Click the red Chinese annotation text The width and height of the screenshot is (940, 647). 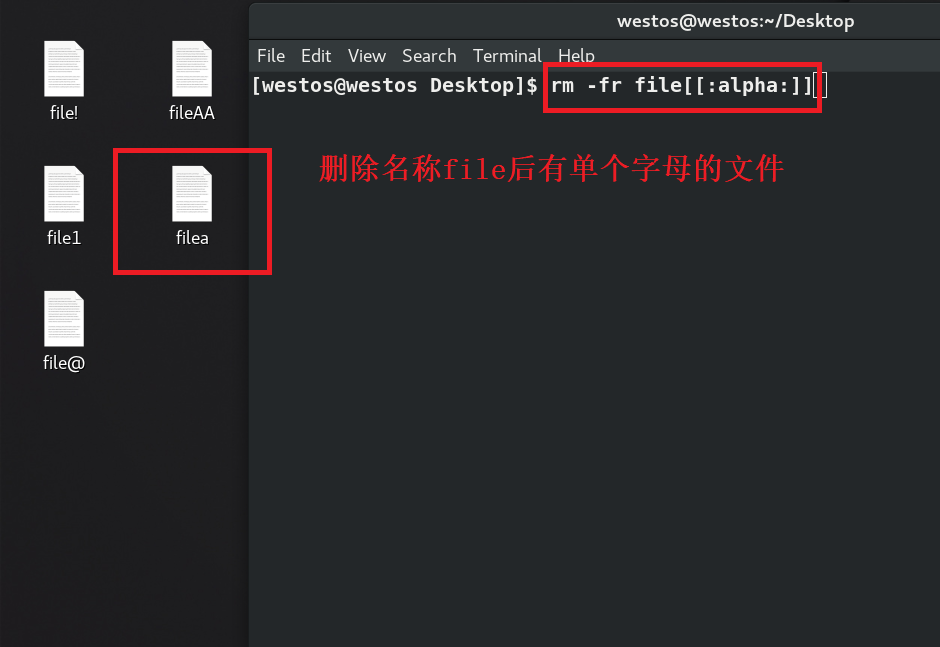click(551, 168)
